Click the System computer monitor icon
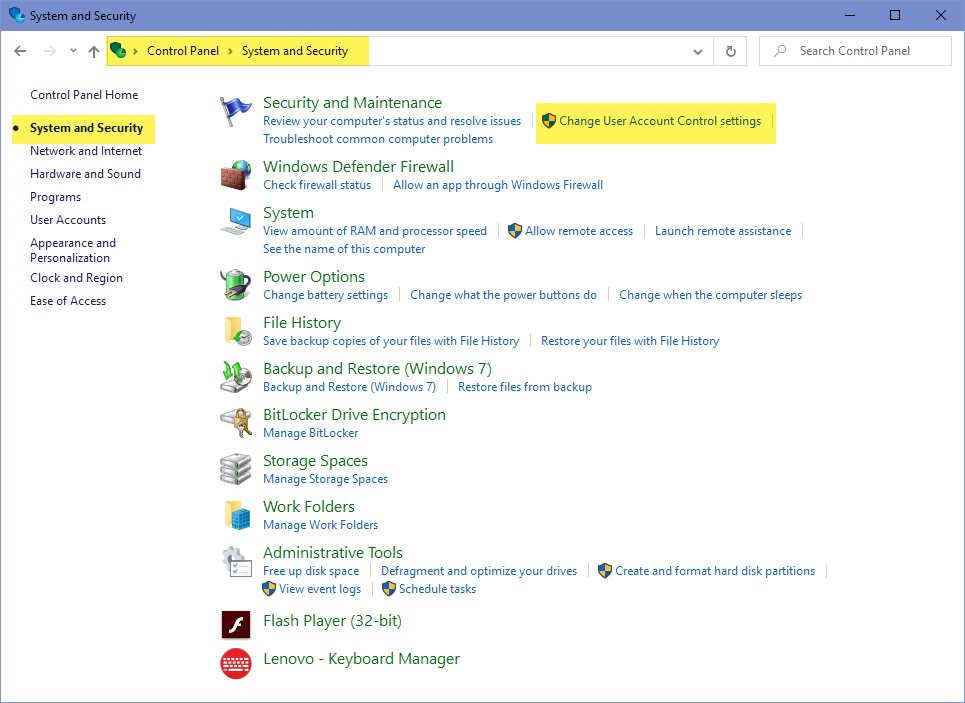This screenshot has width=965, height=703. pos(236,221)
